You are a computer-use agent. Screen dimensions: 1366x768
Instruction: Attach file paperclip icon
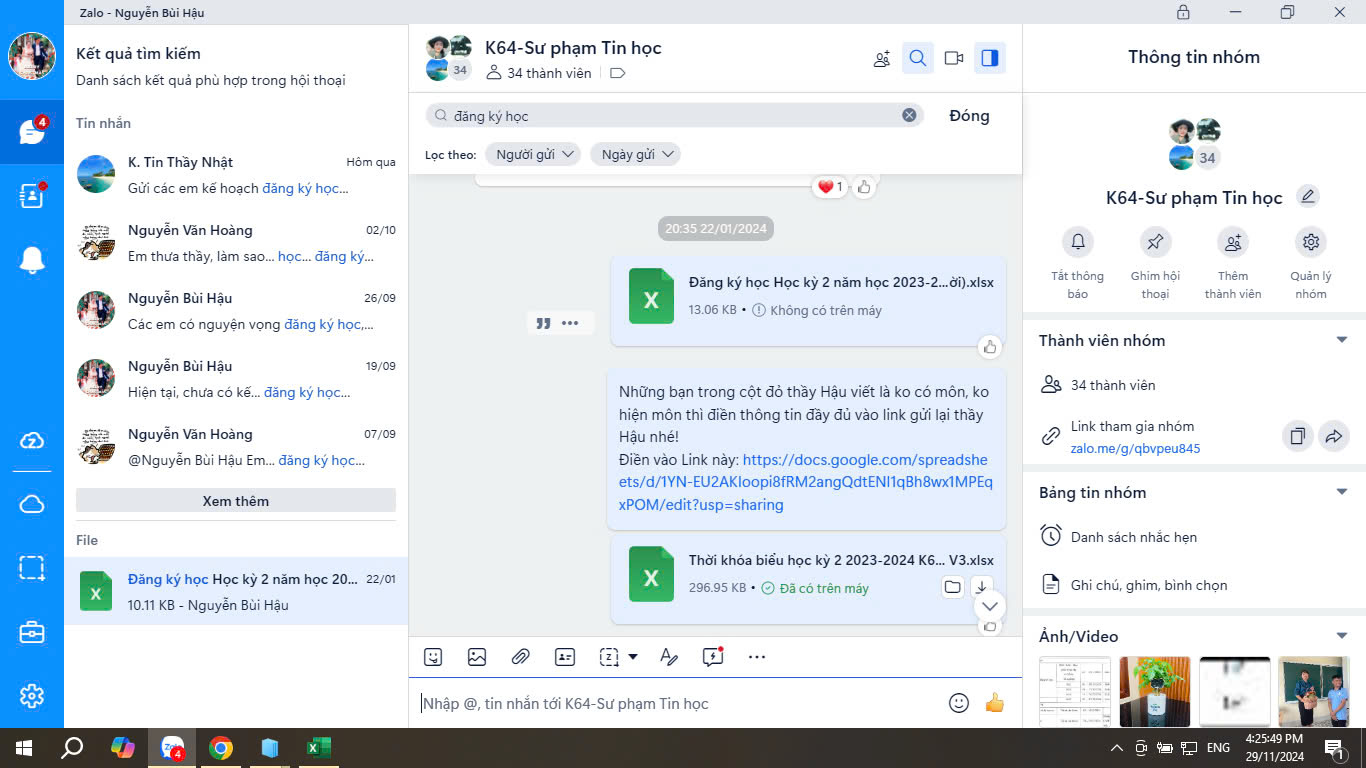520,657
